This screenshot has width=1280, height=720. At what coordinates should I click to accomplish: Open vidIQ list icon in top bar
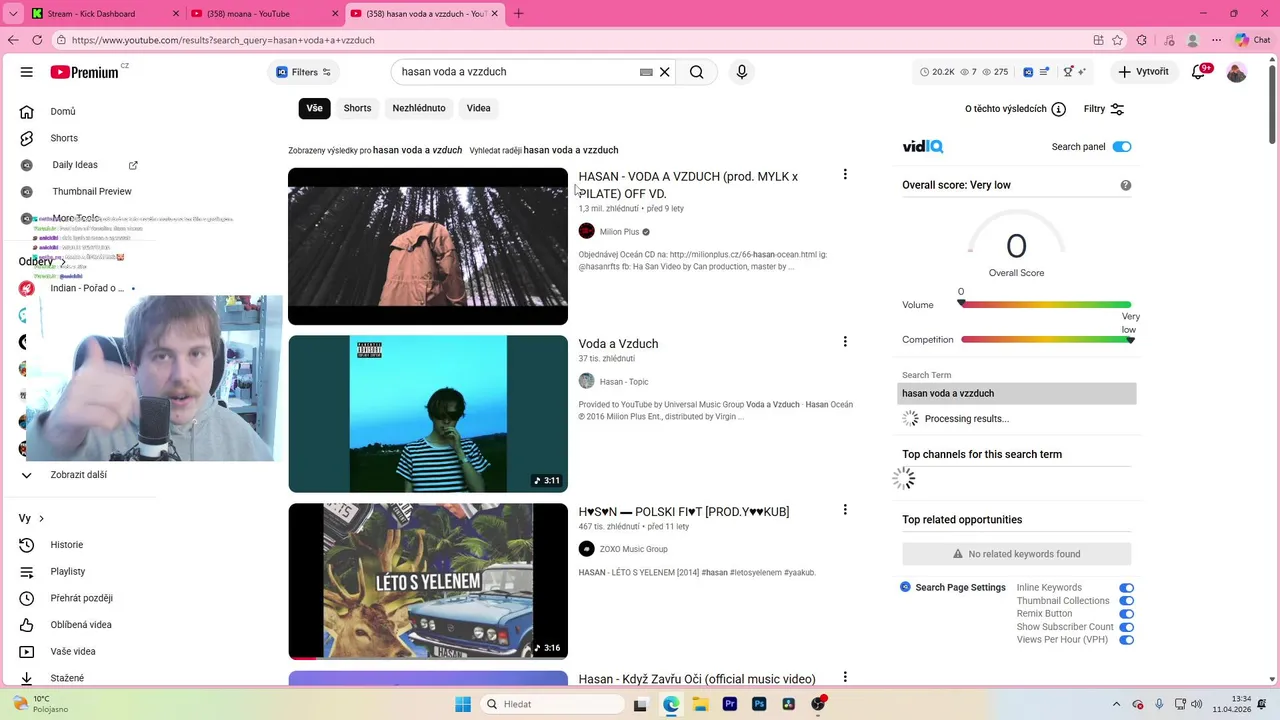pyautogui.click(x=1045, y=72)
